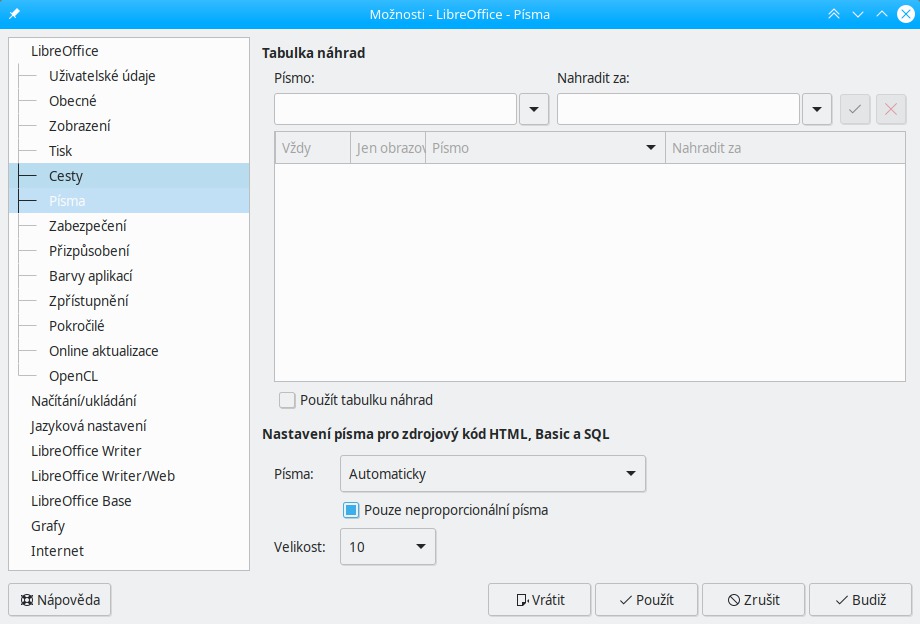The image size is (920, 624).
Task: Open the Velikost size dropdown
Action: pos(388,547)
